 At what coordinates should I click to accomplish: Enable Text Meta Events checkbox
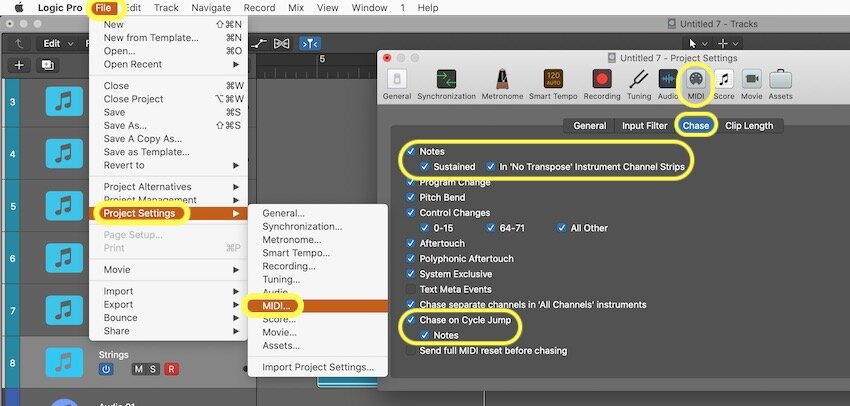[x=411, y=289]
